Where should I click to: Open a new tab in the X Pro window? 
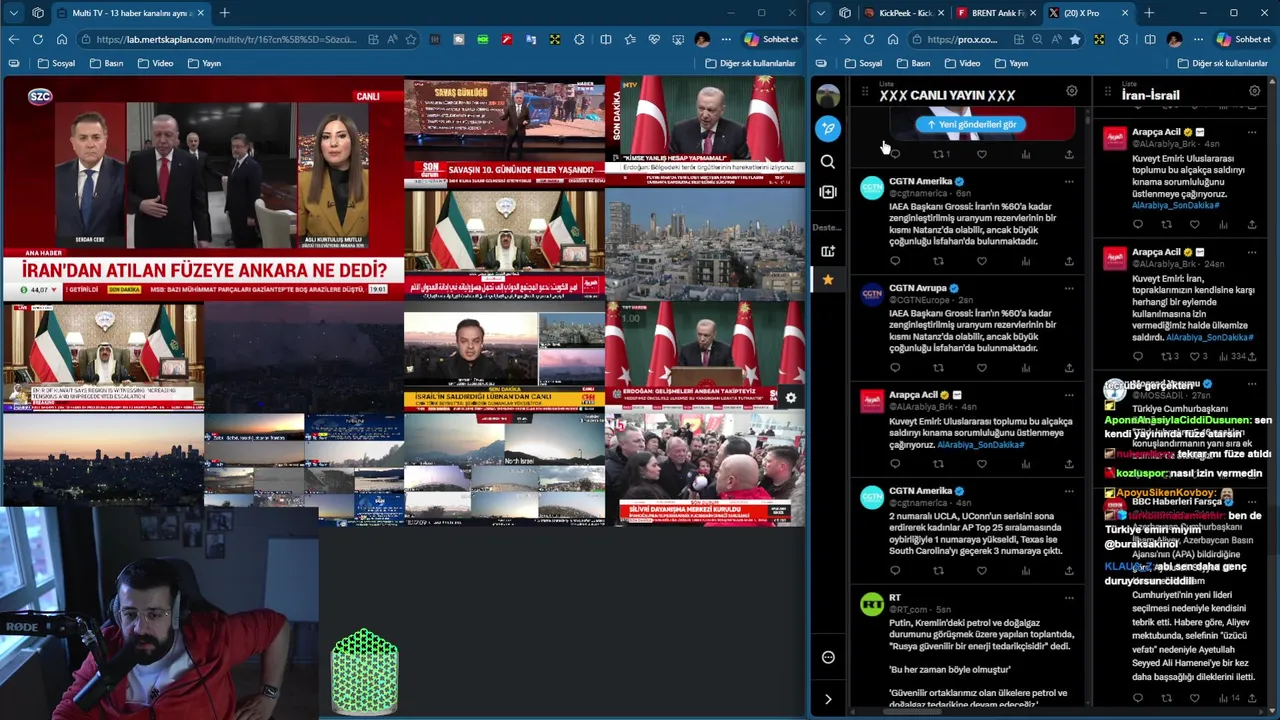(x=1149, y=13)
